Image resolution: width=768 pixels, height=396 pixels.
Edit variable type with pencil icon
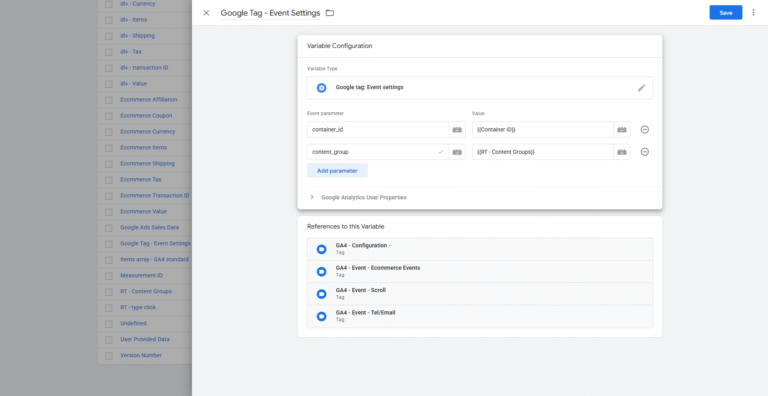click(641, 88)
